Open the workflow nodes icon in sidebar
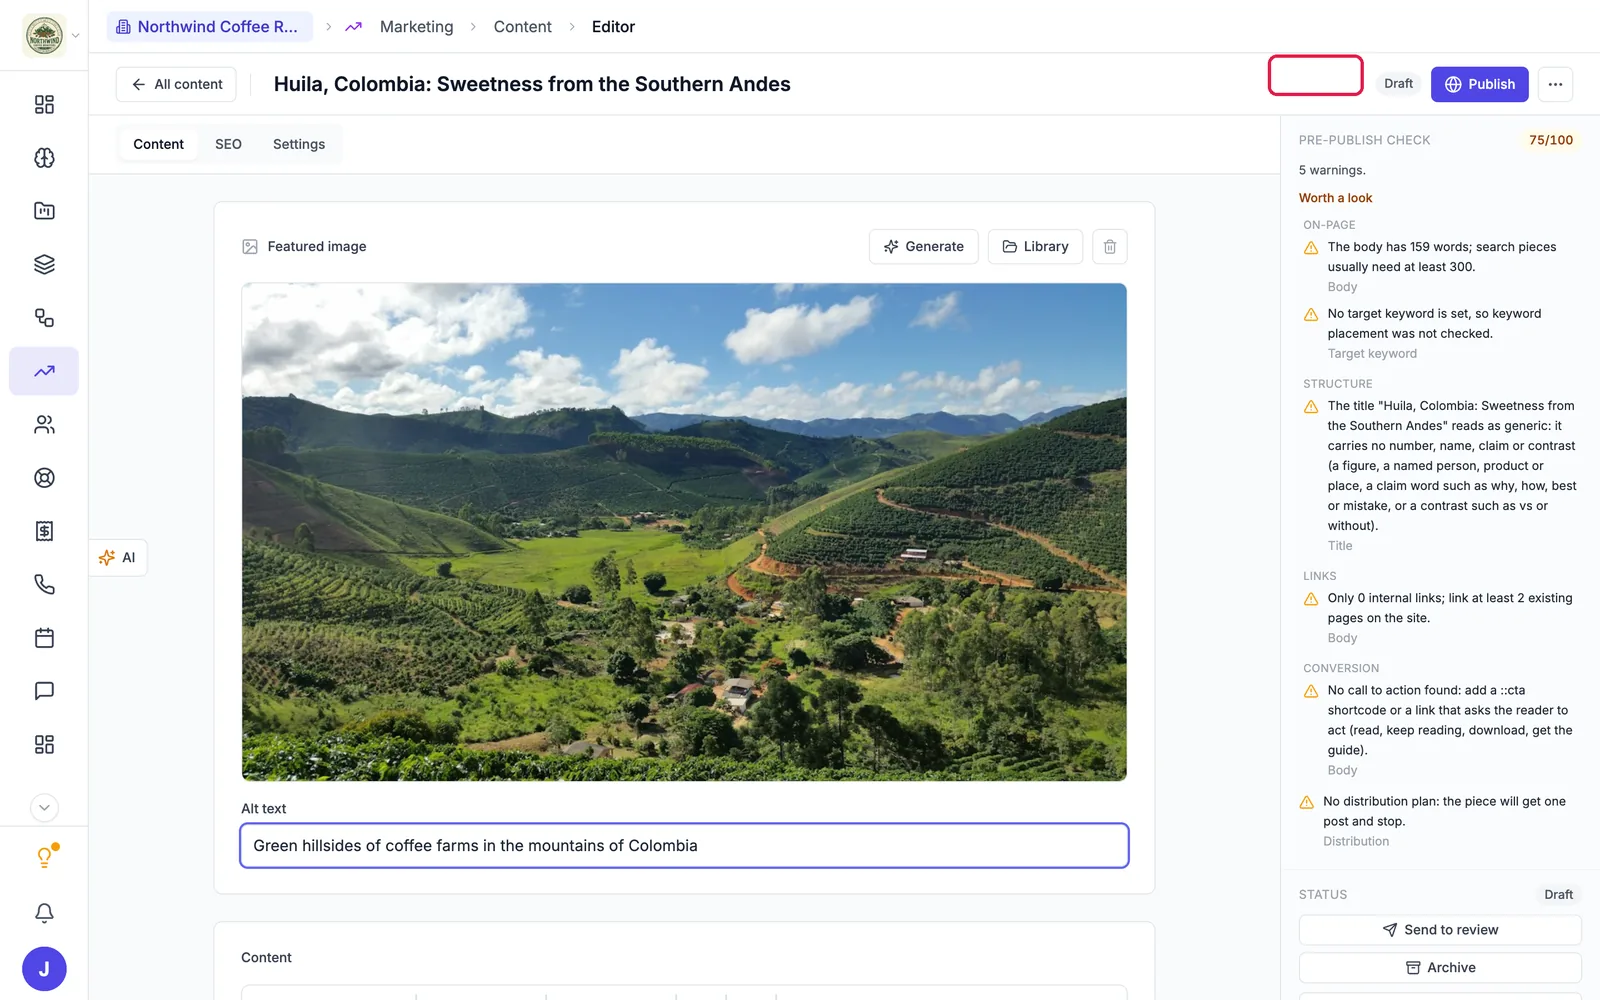 [x=44, y=318]
